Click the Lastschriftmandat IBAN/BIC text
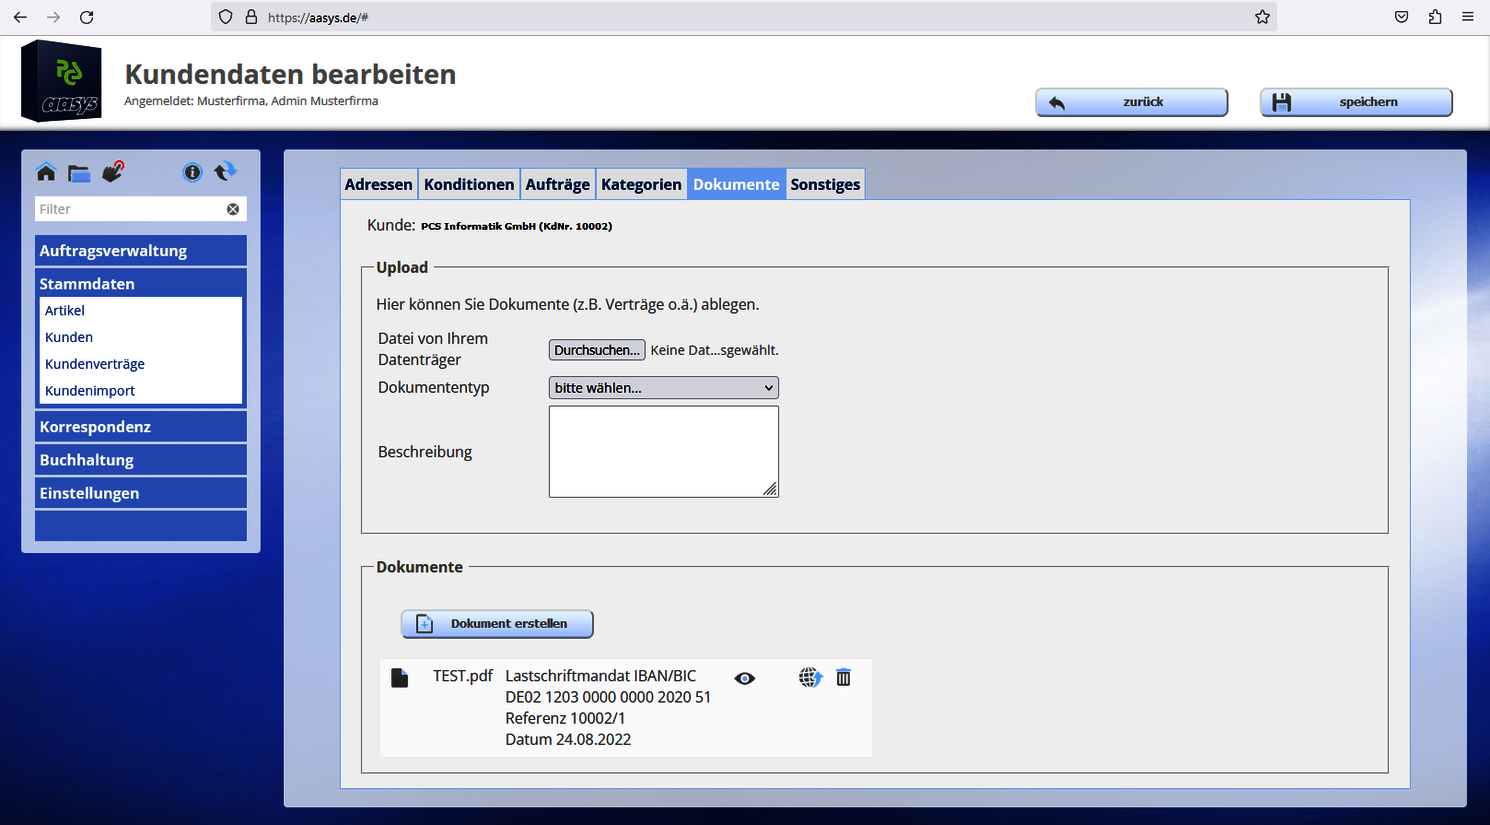Image resolution: width=1490 pixels, height=825 pixels. coord(601,676)
